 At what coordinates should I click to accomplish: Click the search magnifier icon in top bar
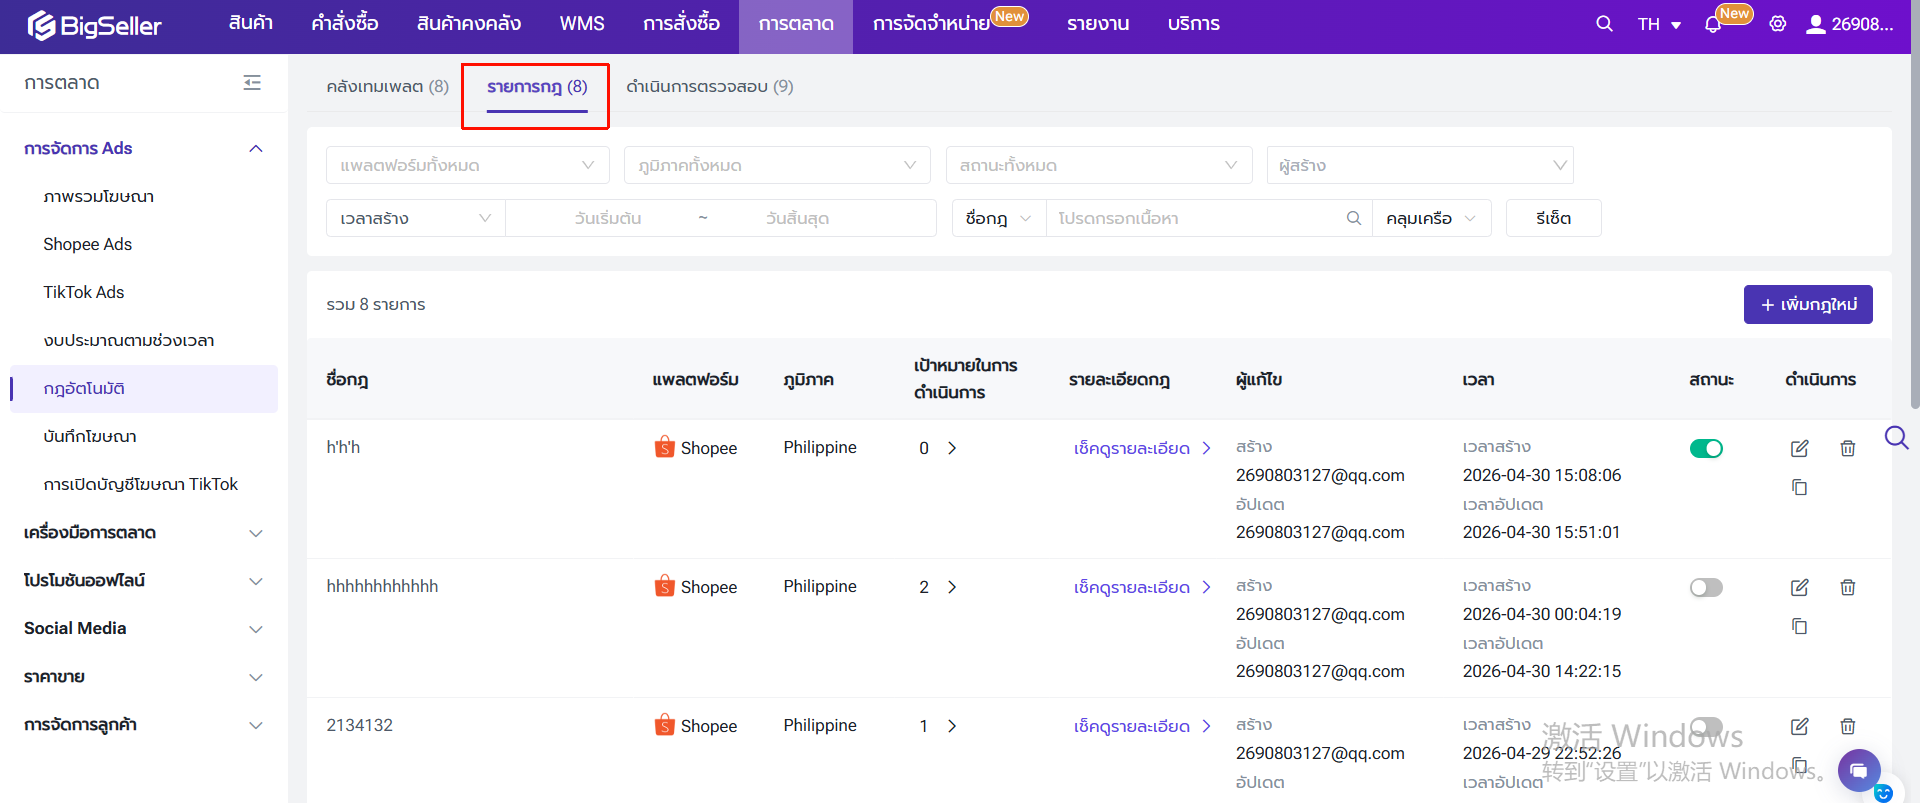coord(1604,24)
